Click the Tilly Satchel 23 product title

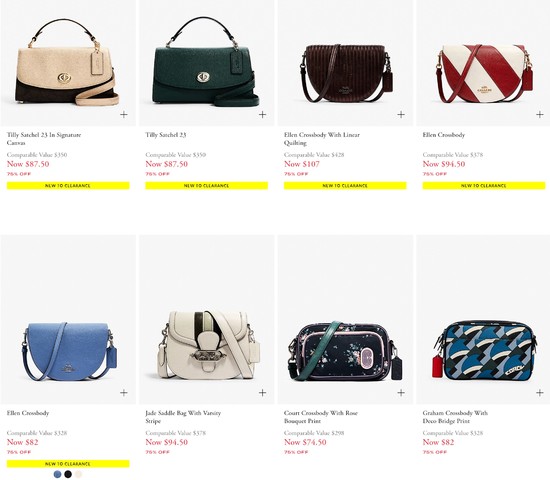[x=166, y=135]
